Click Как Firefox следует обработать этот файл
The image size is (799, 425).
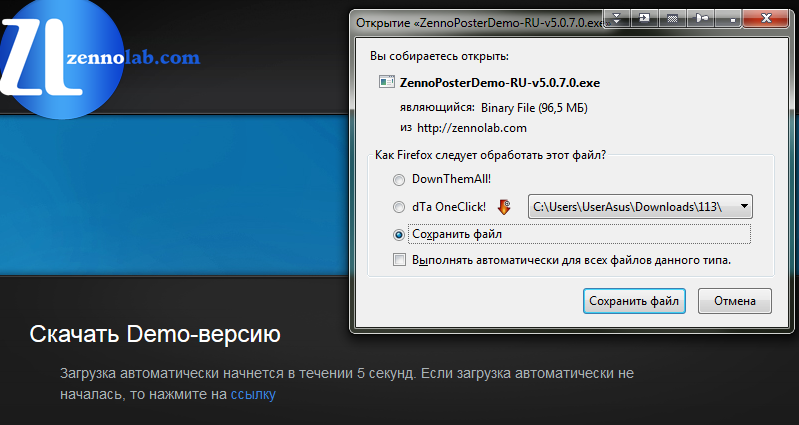click(x=491, y=155)
